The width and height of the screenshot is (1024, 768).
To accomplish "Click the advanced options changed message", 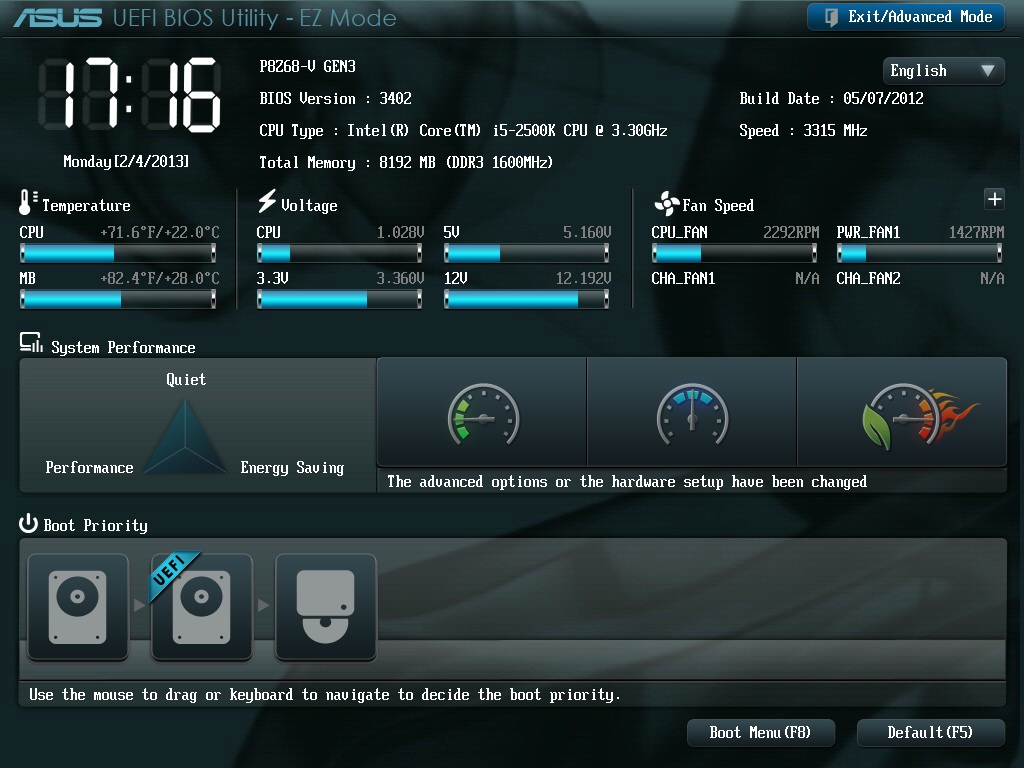I will click(x=627, y=482).
